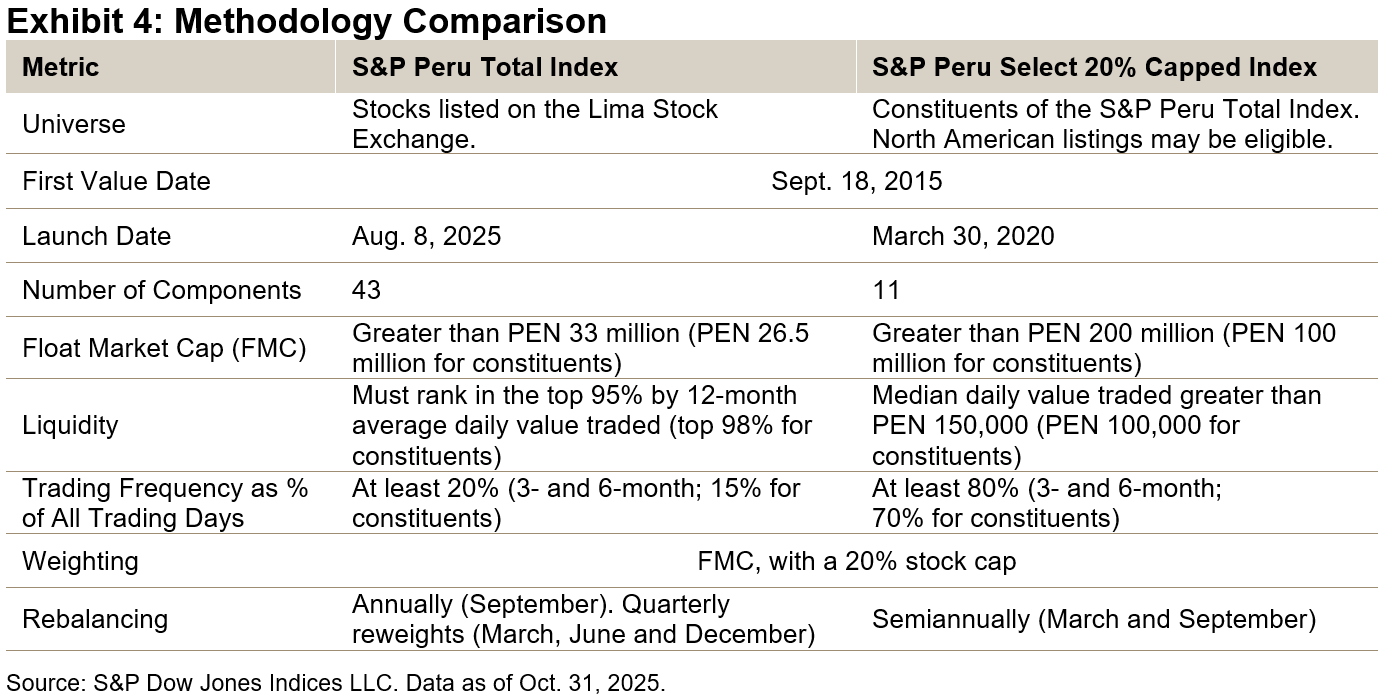Select the component count 43
Screen dimensions: 1390x700
click(367, 290)
